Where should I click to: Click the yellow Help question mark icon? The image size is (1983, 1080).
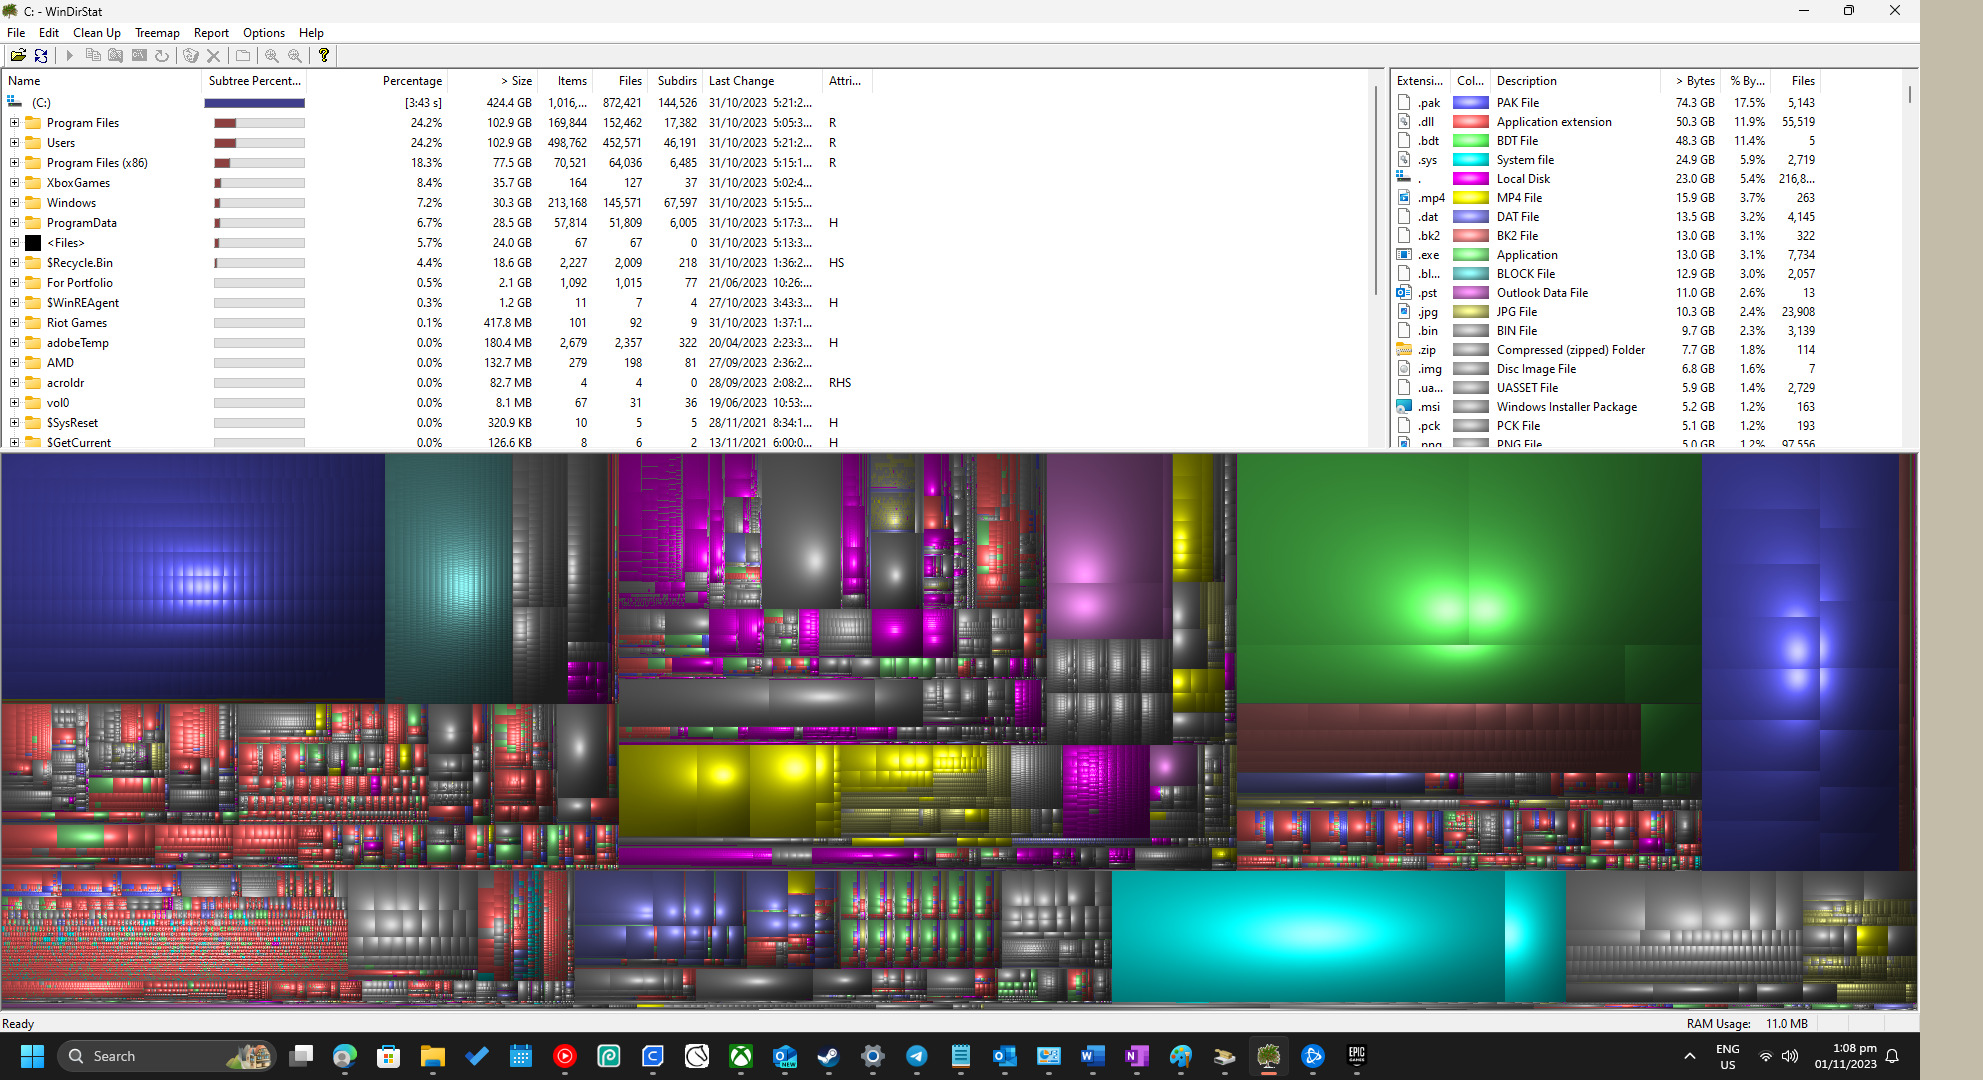324,56
